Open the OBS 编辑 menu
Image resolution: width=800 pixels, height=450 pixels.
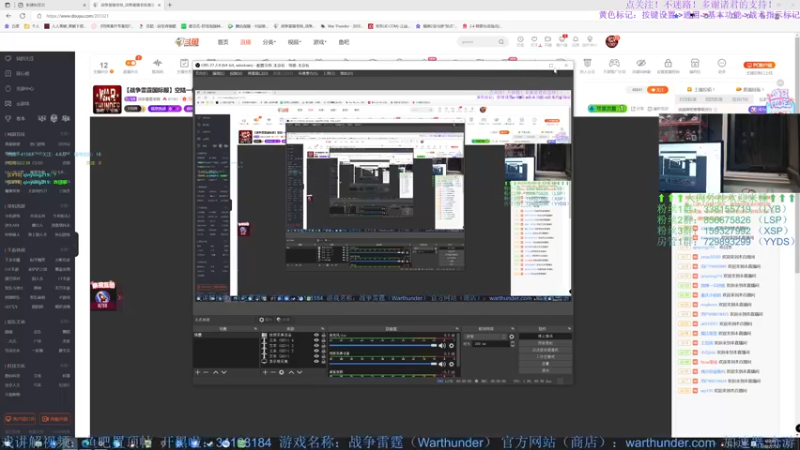click(x=218, y=73)
